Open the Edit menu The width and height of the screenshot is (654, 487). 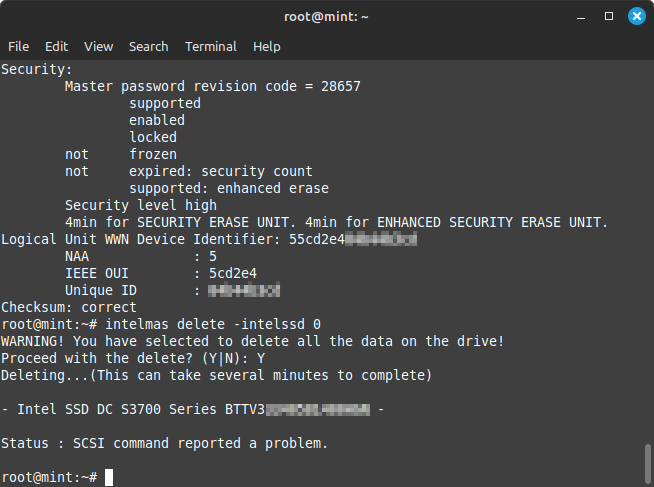[x=56, y=46]
